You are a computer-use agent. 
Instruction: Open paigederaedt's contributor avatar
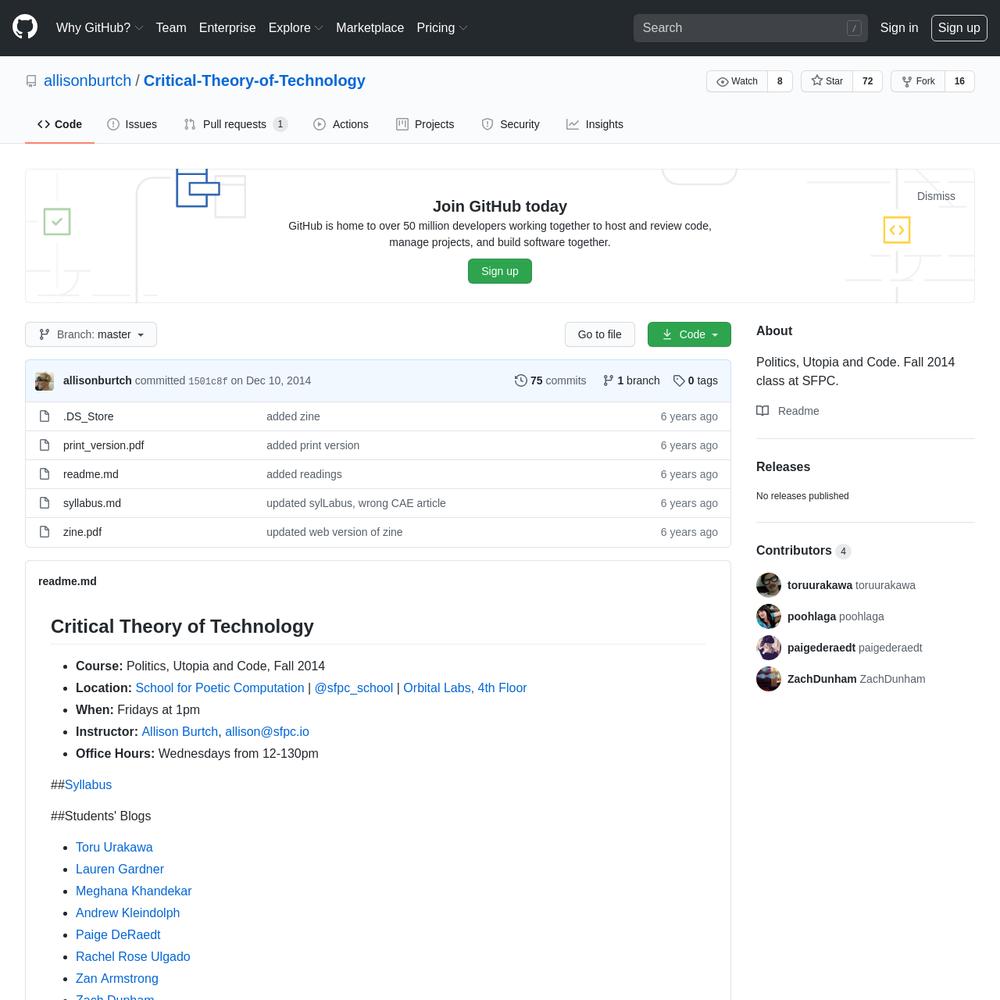pos(768,647)
